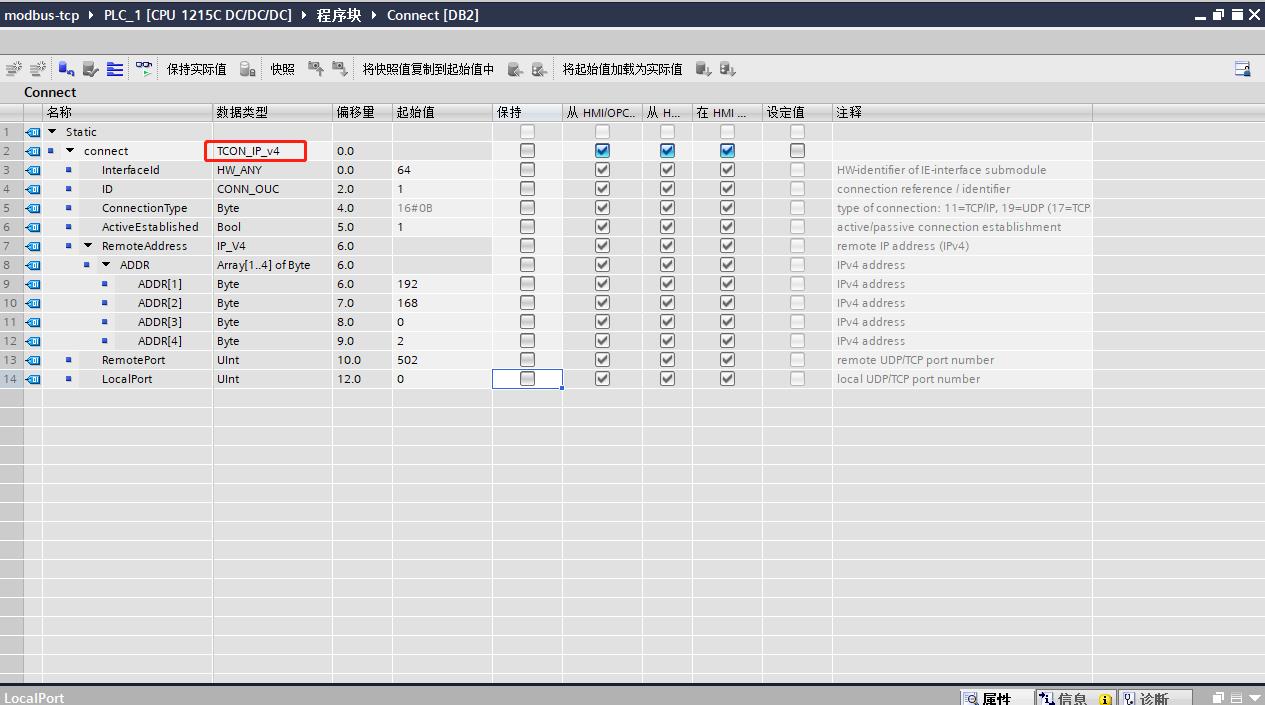Toggle 保持 checkbox in Static row
1265x705 pixels.
(x=527, y=132)
